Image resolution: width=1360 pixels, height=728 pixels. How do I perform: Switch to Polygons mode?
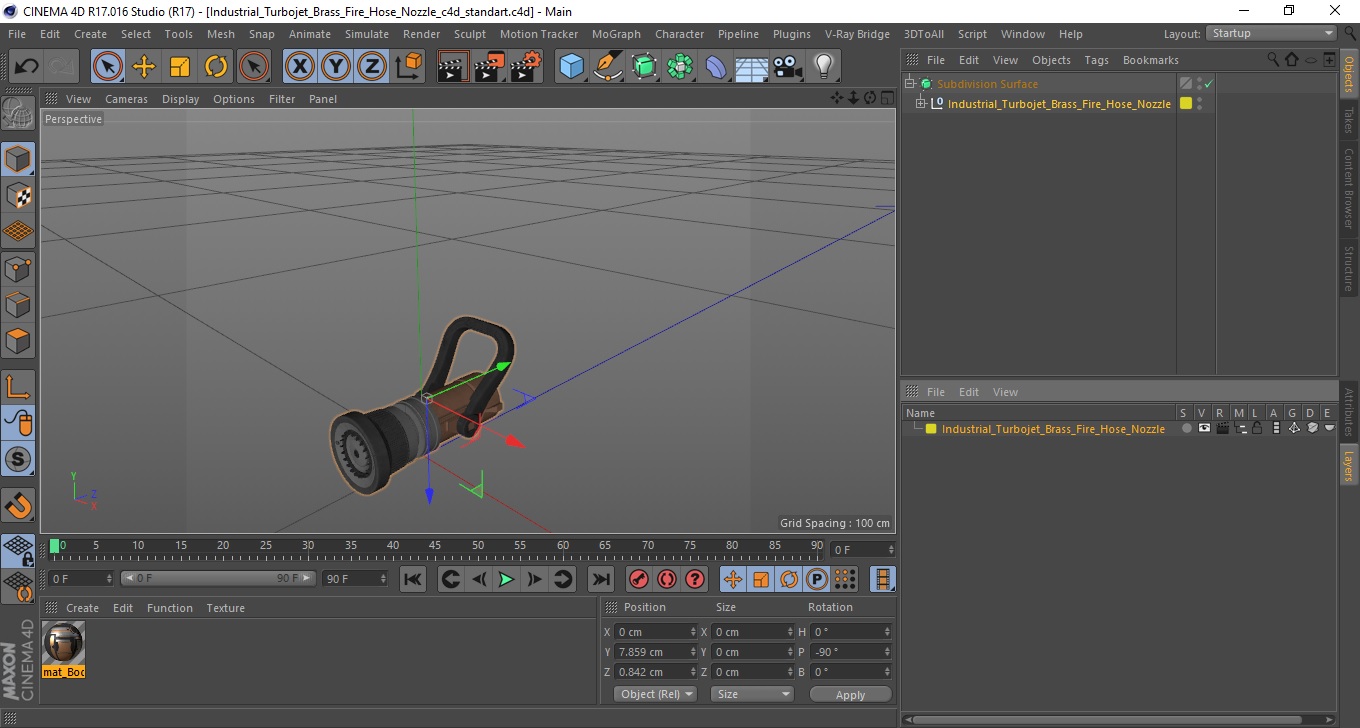18,340
